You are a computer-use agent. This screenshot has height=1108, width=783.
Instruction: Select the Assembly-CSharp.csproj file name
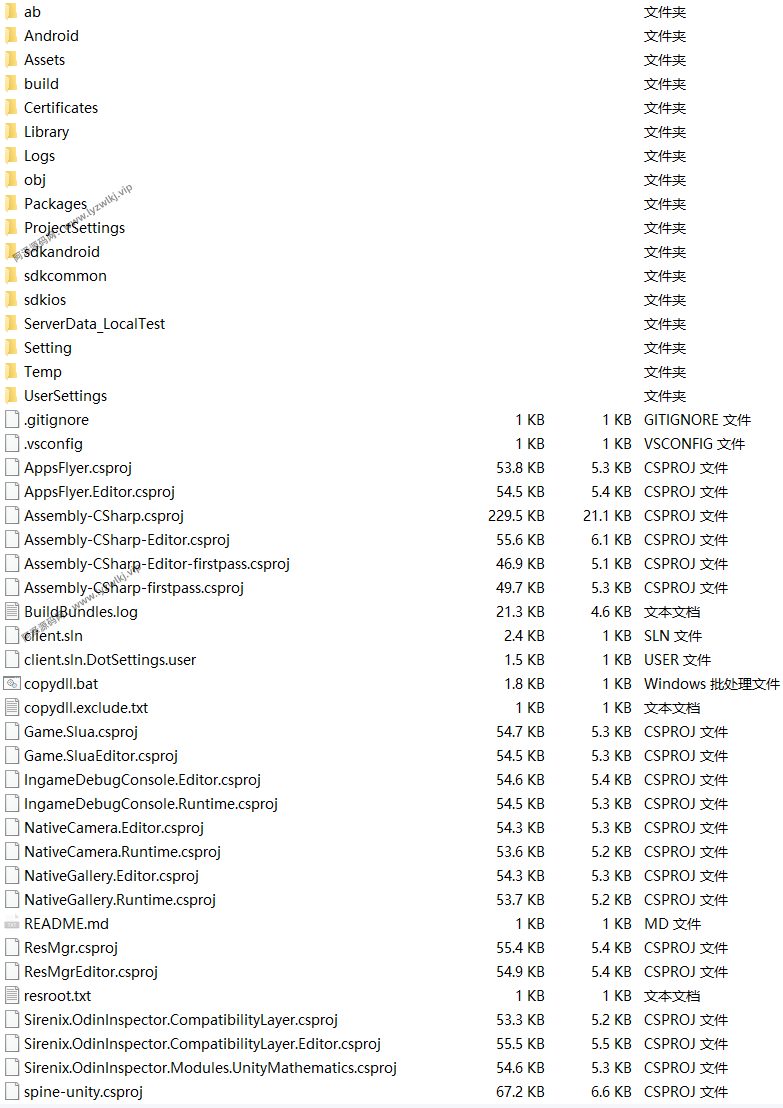[x=104, y=516]
